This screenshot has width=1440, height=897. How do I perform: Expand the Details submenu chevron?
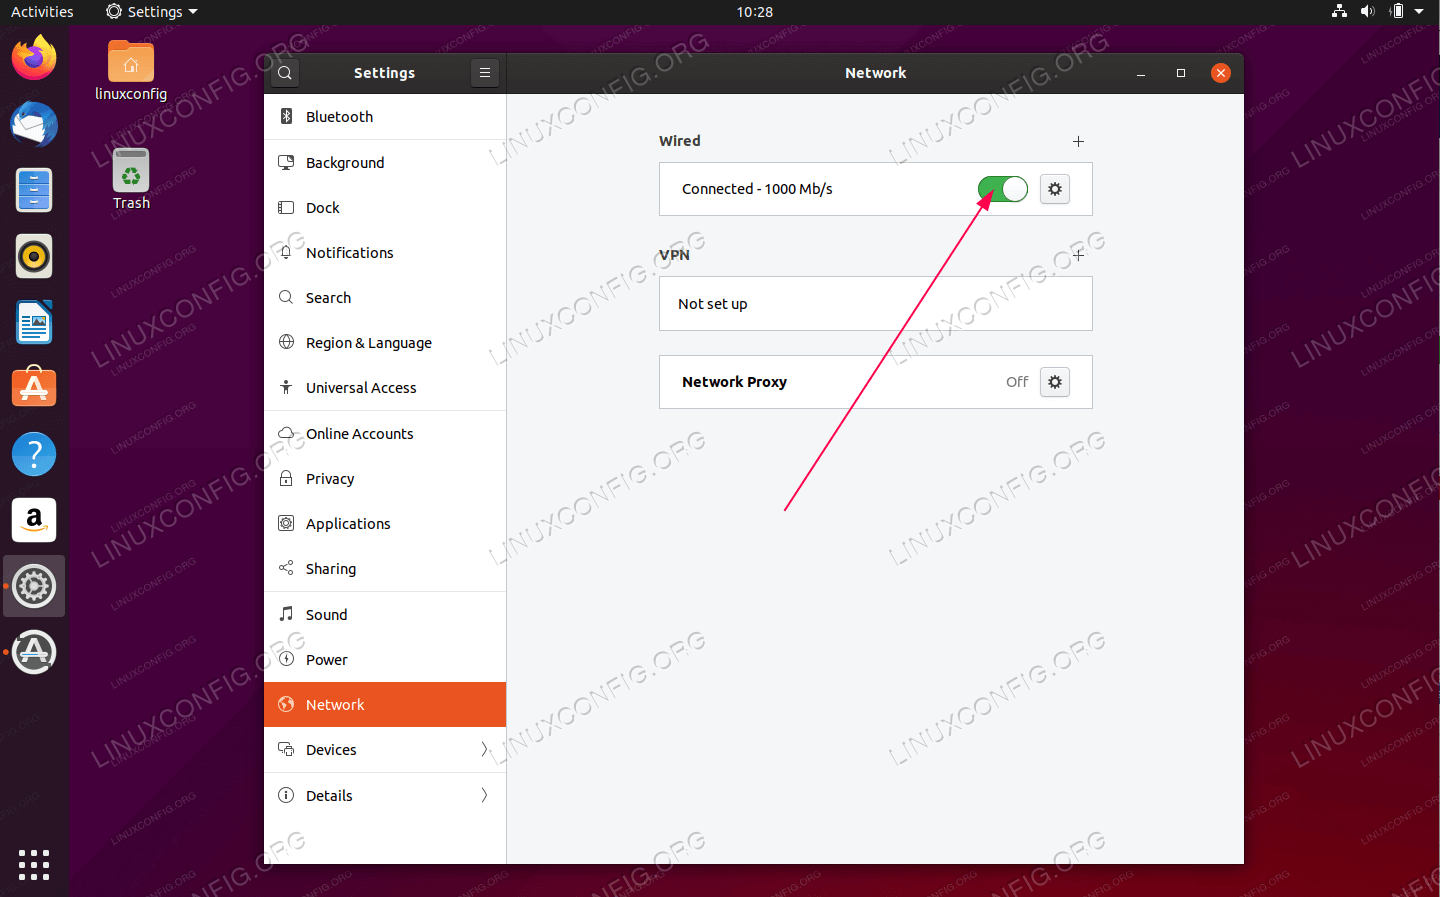tap(484, 795)
